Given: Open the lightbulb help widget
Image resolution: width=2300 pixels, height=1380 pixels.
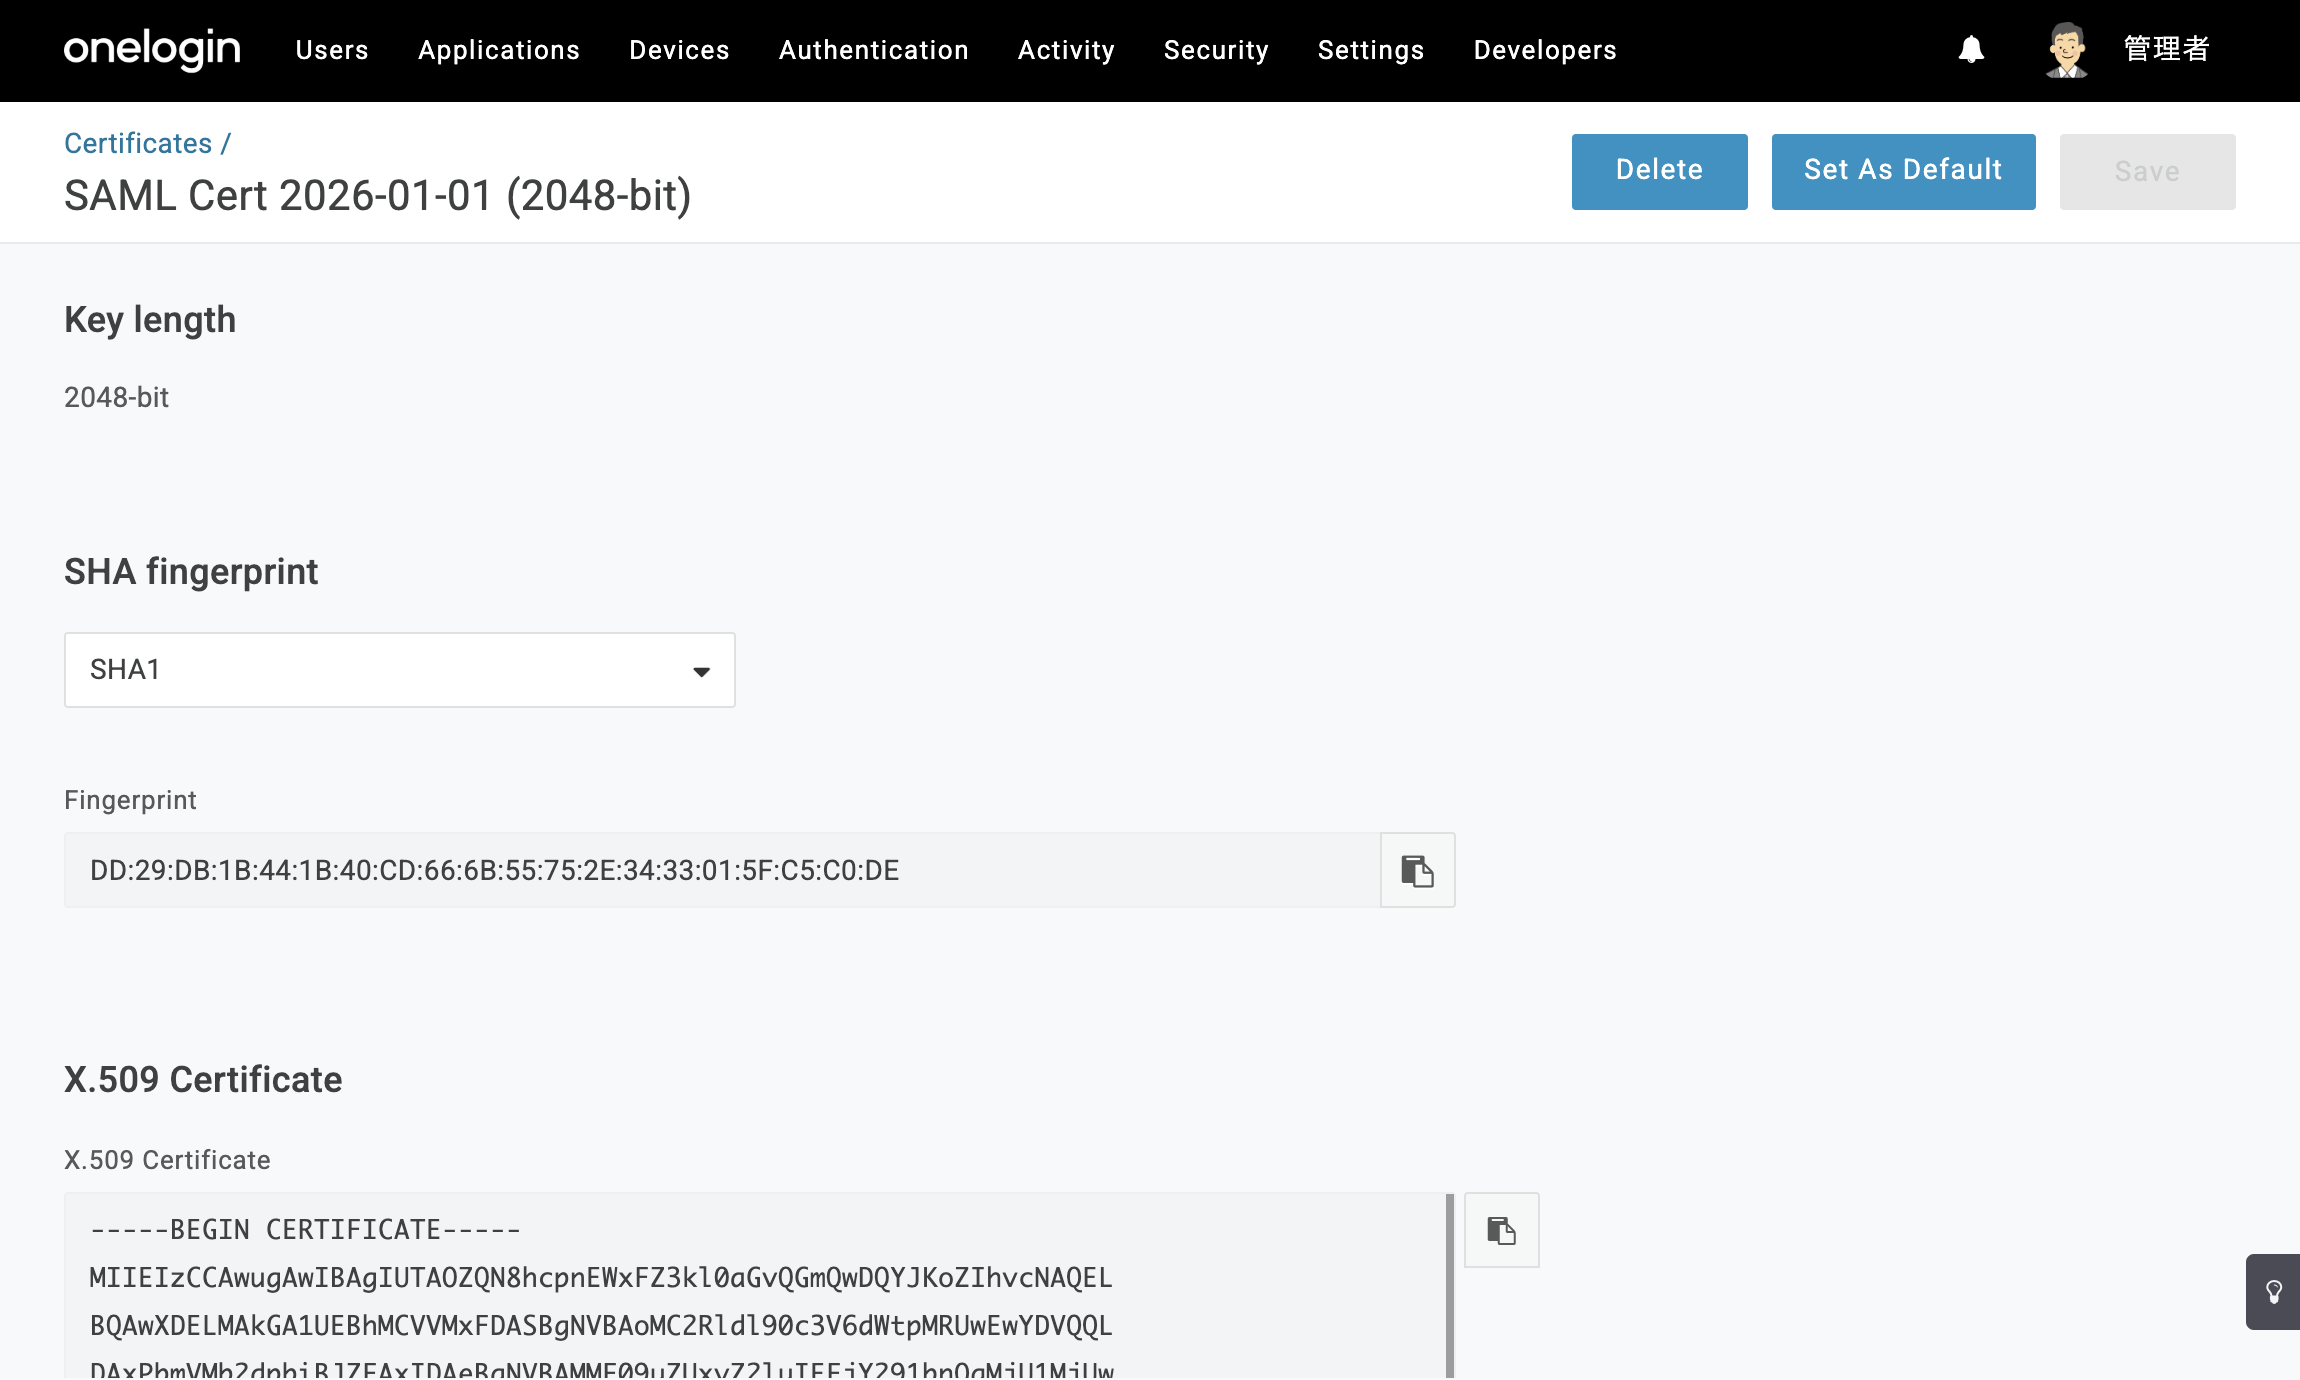Looking at the screenshot, I should [2273, 1291].
